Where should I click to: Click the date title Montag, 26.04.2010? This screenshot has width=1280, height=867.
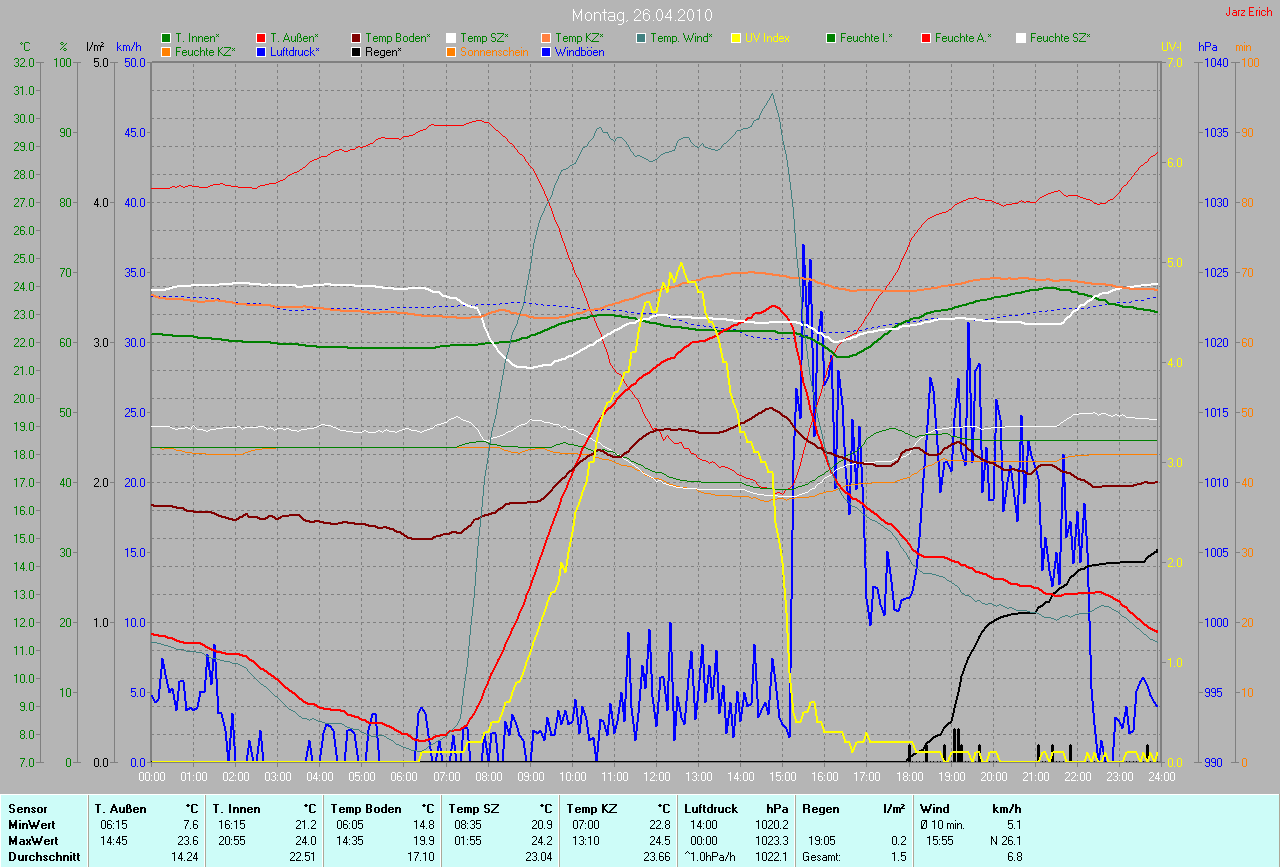click(640, 16)
